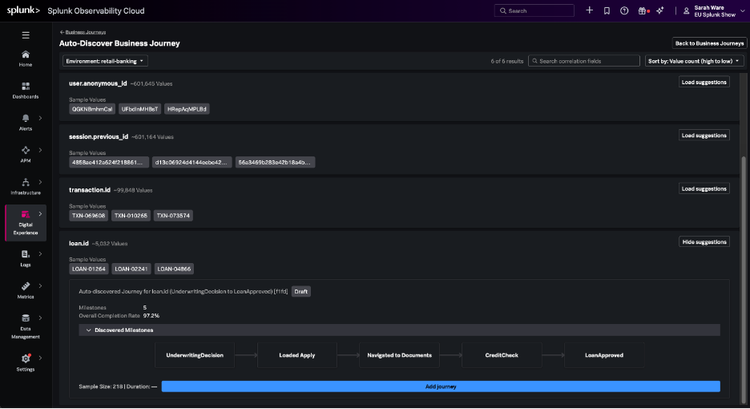Click the Add journey button
Viewport: 750px width, 409px height.
pos(441,387)
